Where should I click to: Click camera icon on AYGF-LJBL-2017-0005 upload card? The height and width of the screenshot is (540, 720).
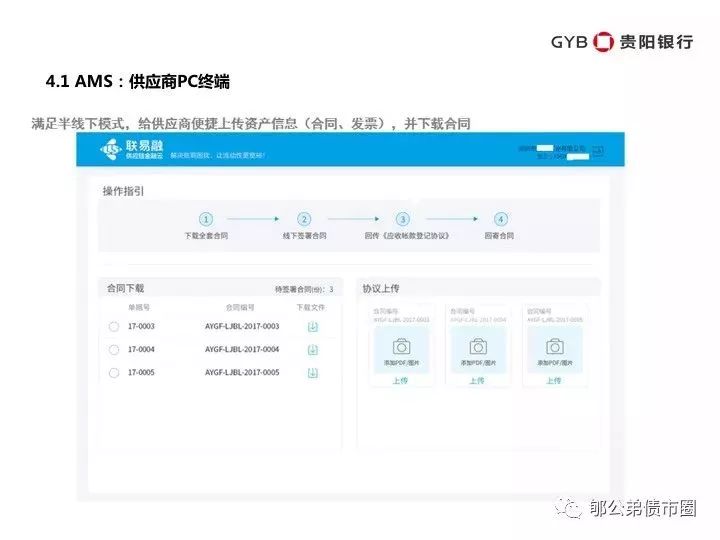[555, 346]
